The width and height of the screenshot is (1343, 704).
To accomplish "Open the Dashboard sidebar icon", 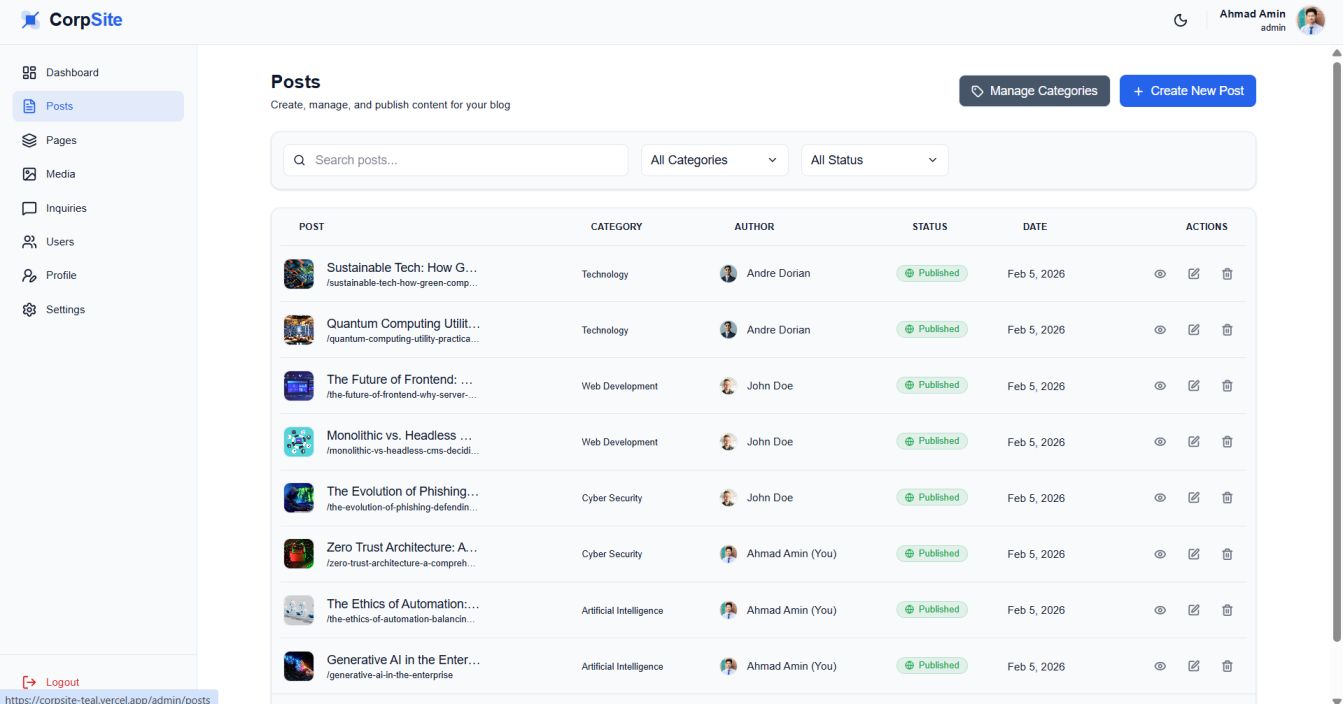I will click(x=29, y=72).
